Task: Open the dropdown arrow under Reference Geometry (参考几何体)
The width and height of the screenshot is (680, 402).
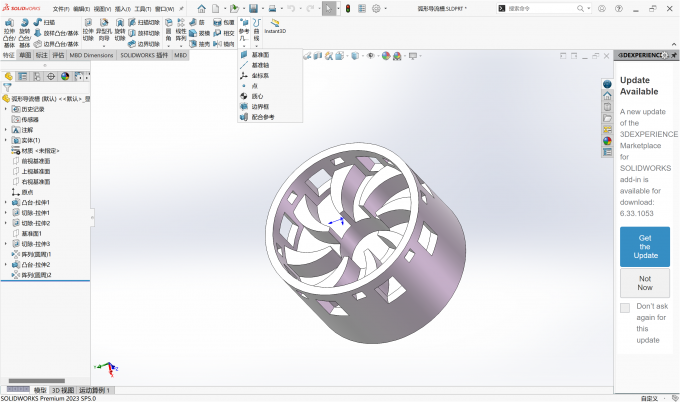Action: point(244,46)
